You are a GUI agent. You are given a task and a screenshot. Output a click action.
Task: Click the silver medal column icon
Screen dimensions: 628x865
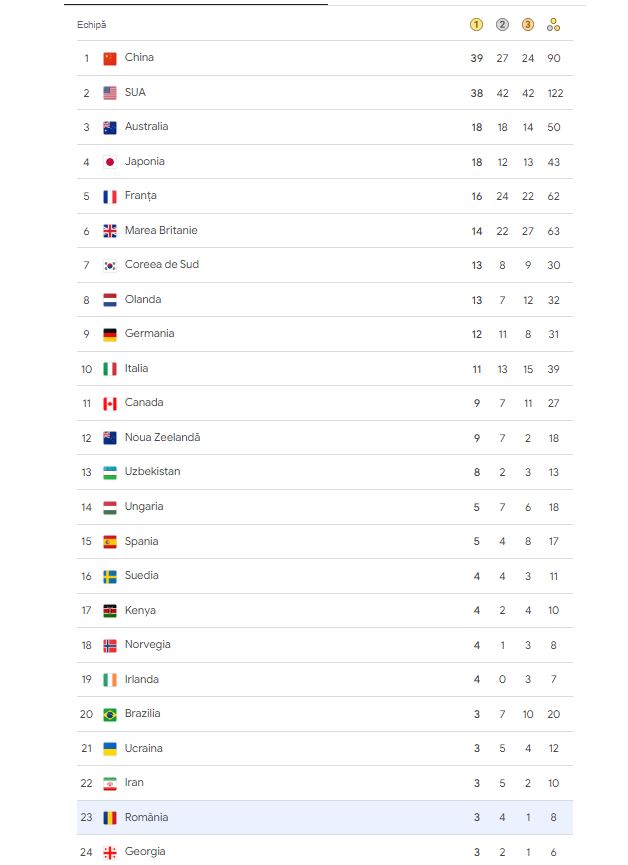tap(502, 25)
